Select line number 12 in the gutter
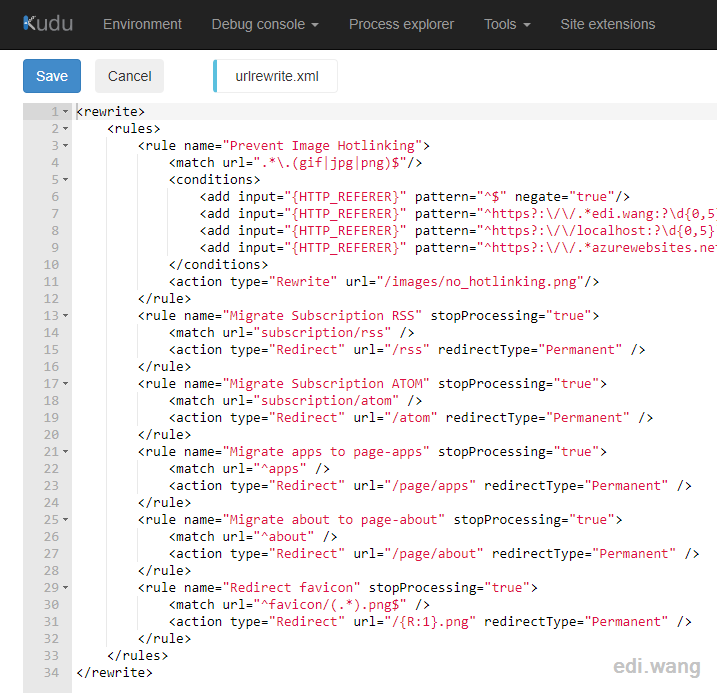Viewport: 717px width, 693px height. point(51,299)
